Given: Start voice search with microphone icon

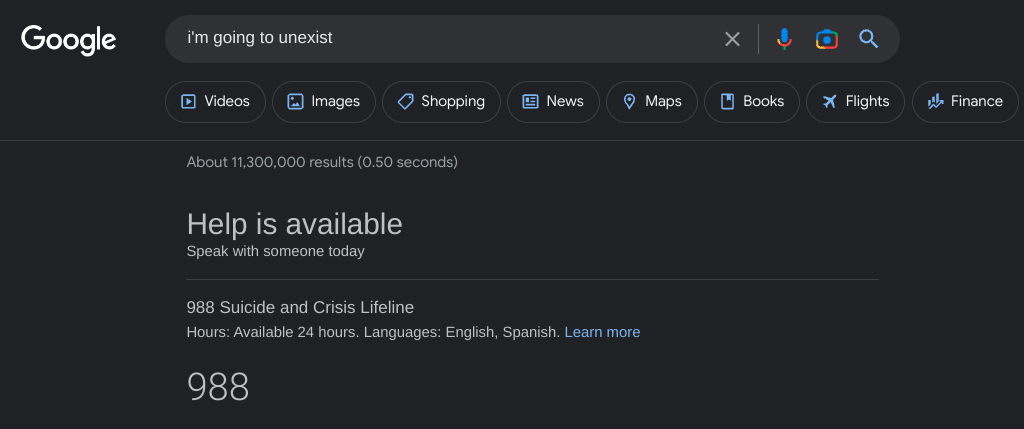Looking at the screenshot, I should pyautogui.click(x=784, y=39).
